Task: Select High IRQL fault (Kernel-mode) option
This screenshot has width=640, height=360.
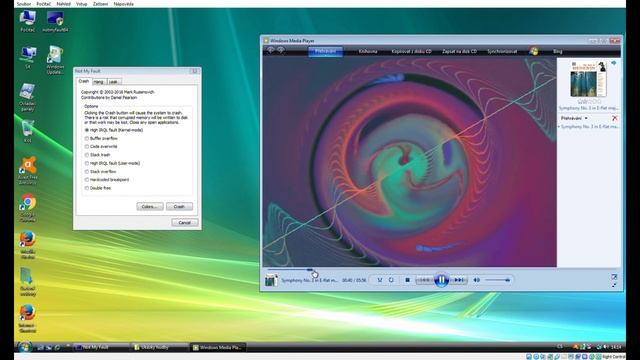Action: (114, 130)
